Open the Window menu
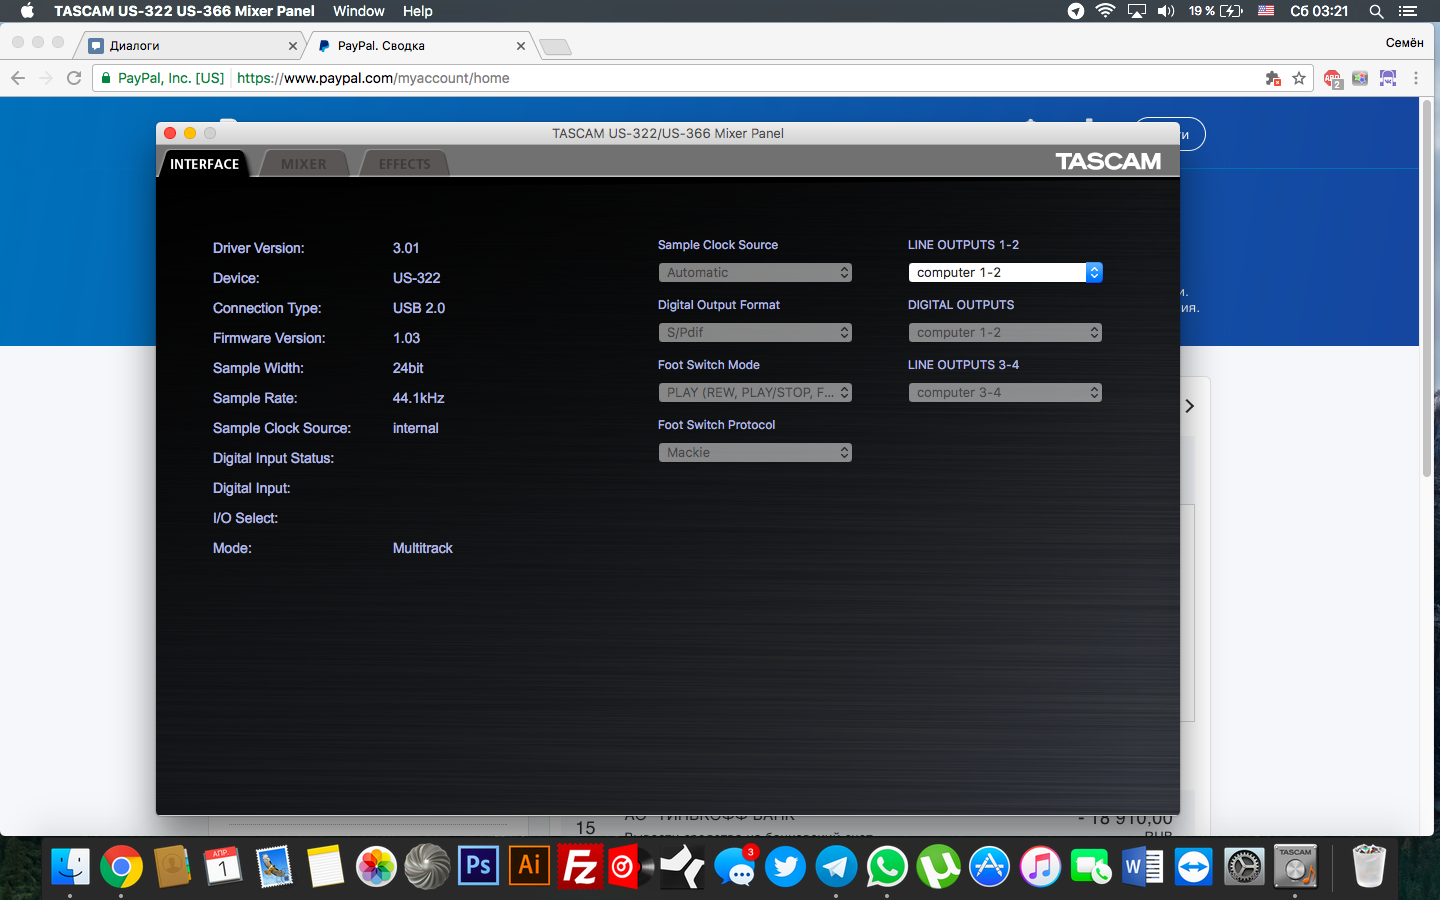 click(x=359, y=11)
